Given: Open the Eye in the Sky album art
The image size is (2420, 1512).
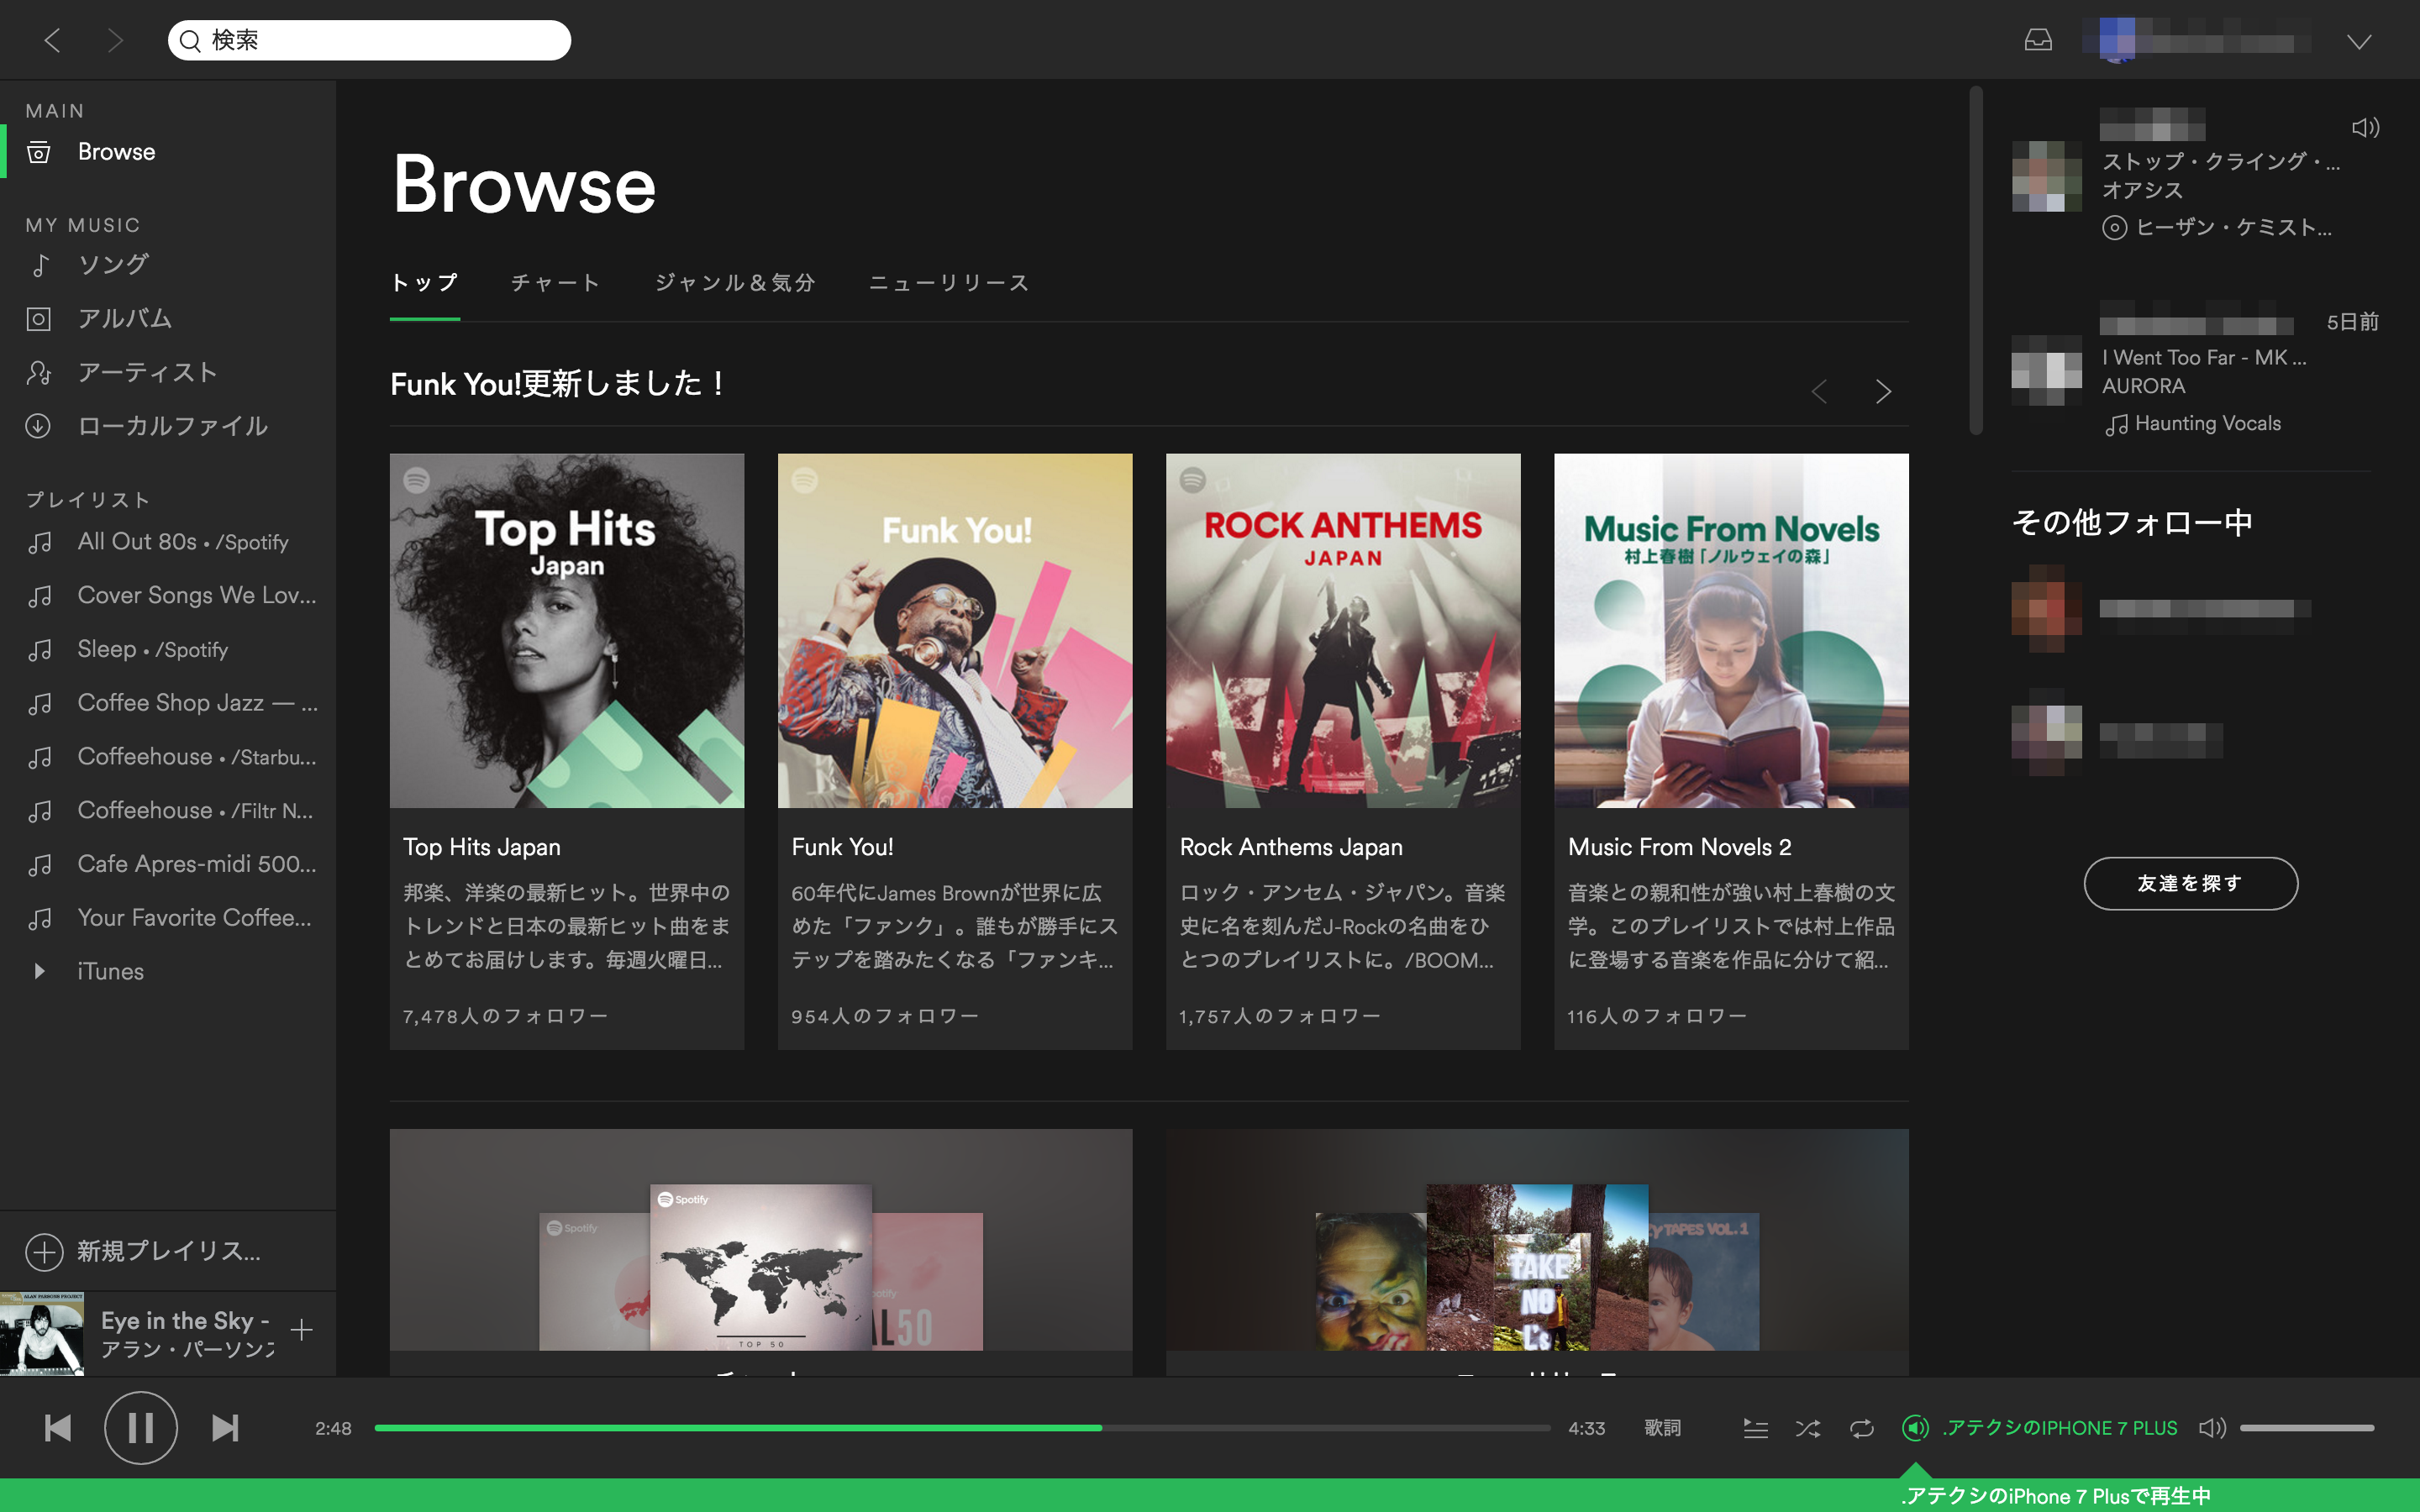Looking at the screenshot, I should coord(42,1333).
